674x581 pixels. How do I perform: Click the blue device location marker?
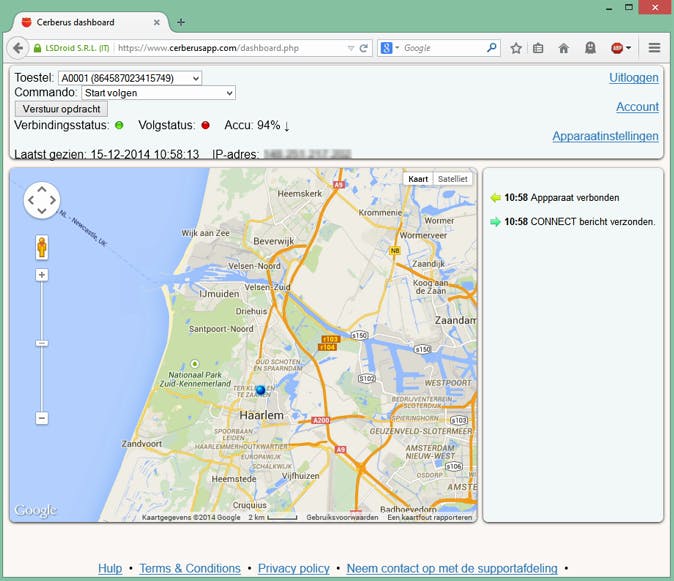coord(260,390)
